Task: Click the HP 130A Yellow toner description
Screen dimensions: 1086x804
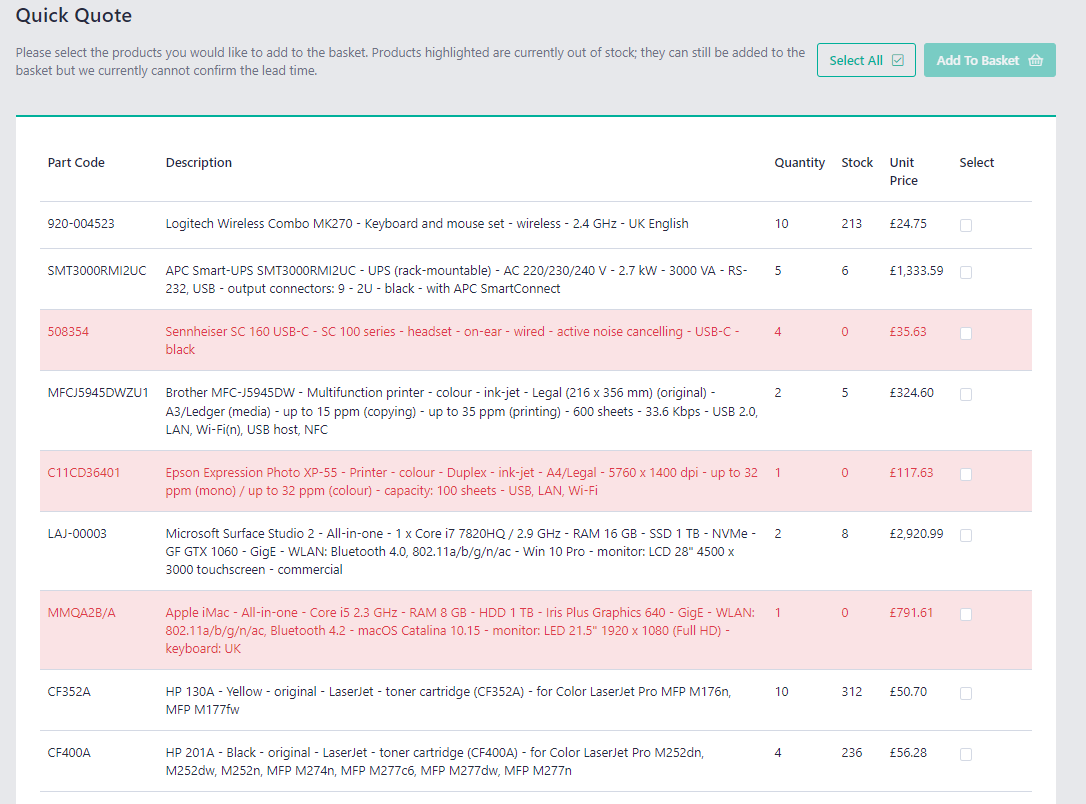Action: point(448,701)
